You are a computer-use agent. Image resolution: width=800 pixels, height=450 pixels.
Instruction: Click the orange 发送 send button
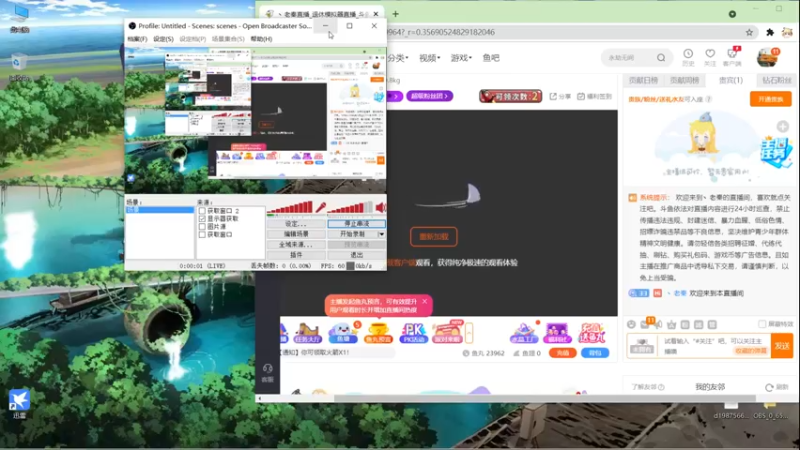(x=782, y=346)
